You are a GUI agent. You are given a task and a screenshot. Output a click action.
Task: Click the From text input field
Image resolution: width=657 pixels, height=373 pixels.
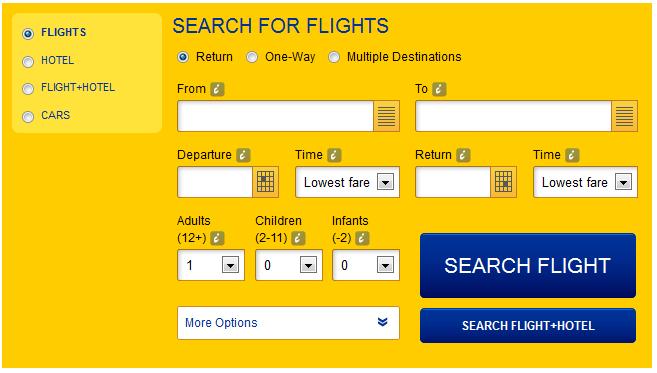[276, 116]
